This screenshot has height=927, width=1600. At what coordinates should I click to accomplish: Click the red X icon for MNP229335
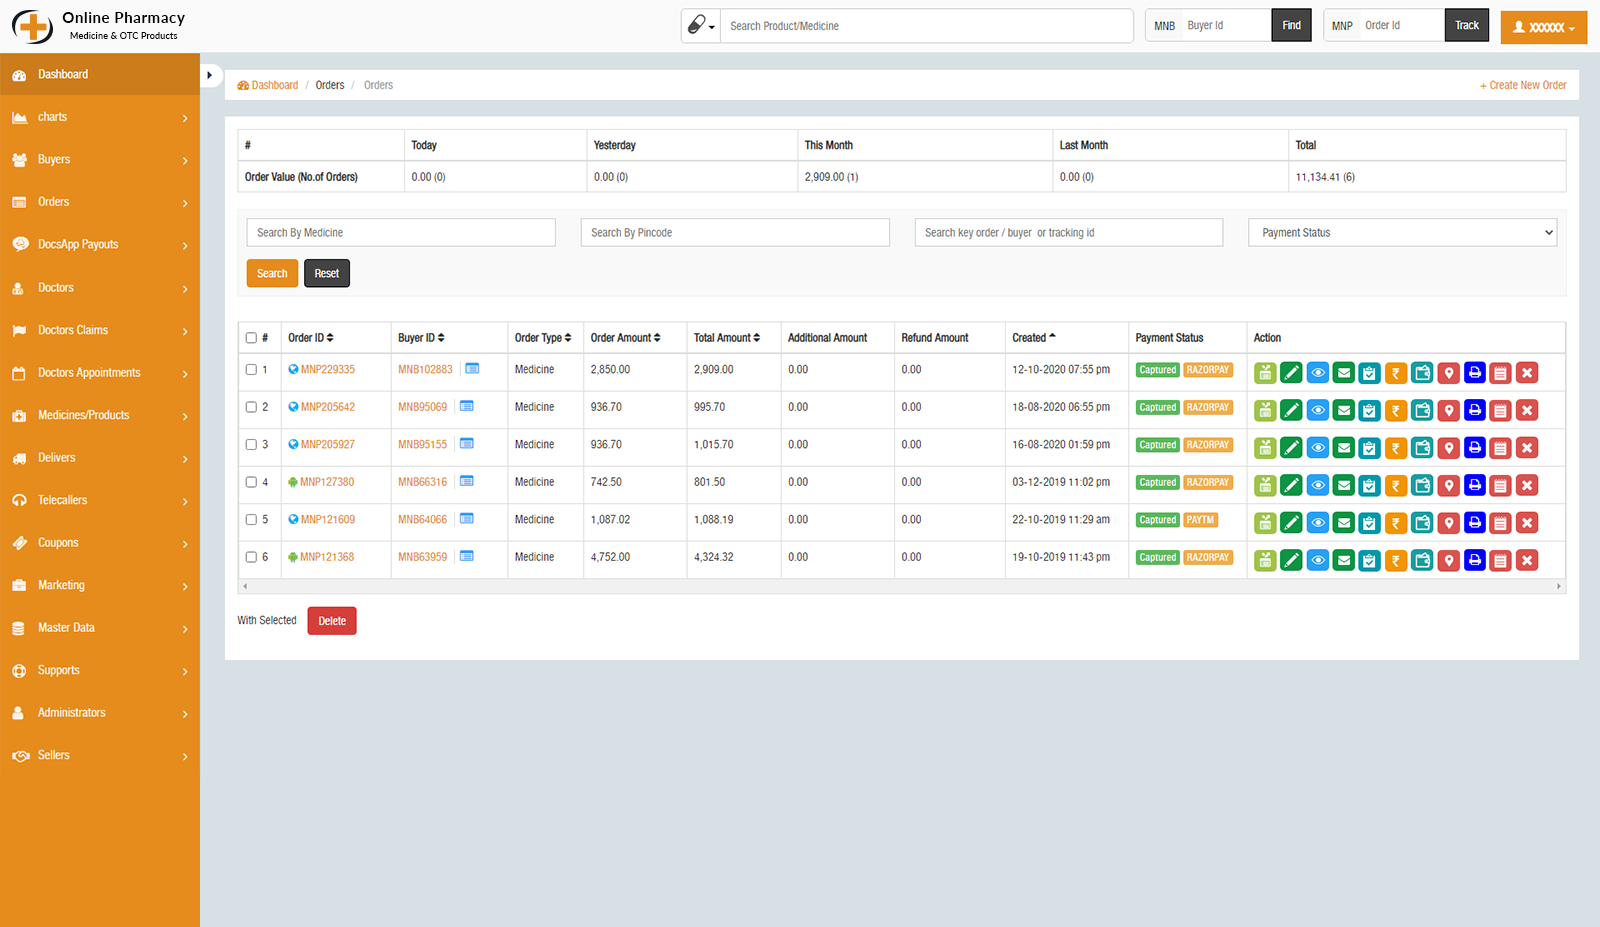click(1527, 373)
